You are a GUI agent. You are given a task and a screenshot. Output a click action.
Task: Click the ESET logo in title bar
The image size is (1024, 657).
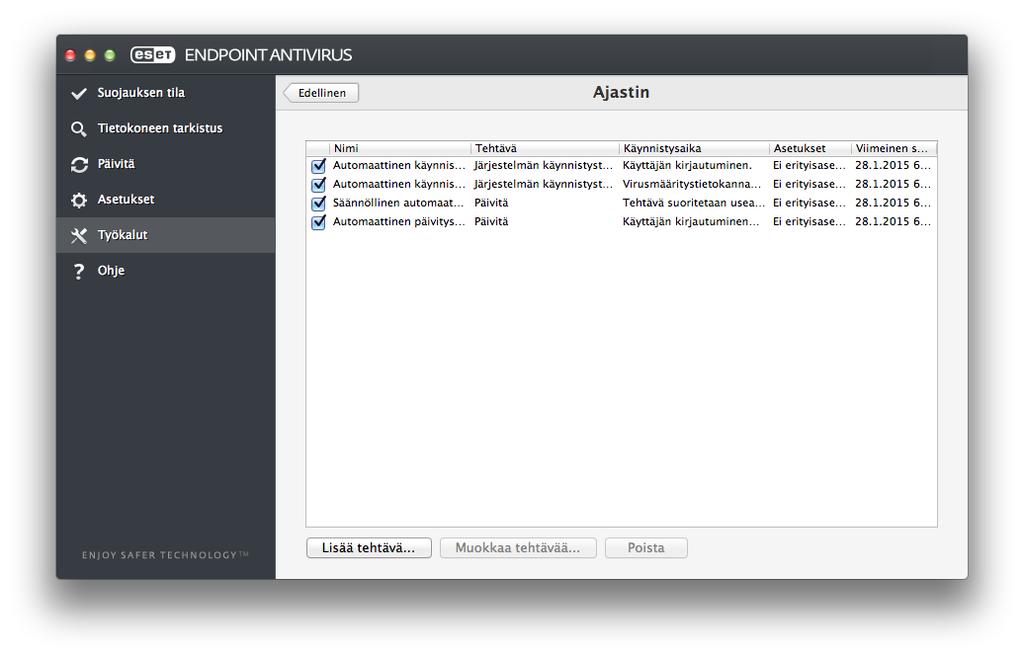pyautogui.click(x=153, y=55)
